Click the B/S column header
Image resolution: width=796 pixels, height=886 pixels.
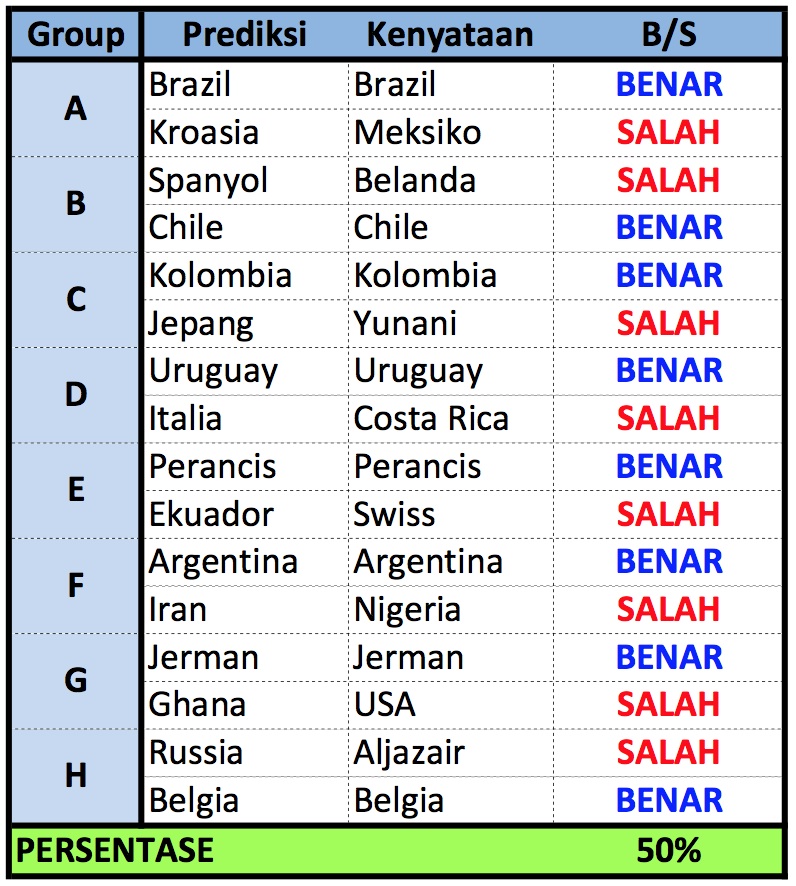(668, 36)
